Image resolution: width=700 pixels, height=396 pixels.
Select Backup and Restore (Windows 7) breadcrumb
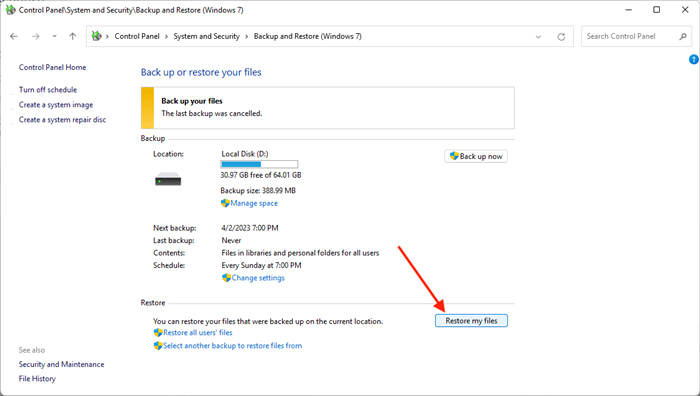pyautogui.click(x=308, y=36)
